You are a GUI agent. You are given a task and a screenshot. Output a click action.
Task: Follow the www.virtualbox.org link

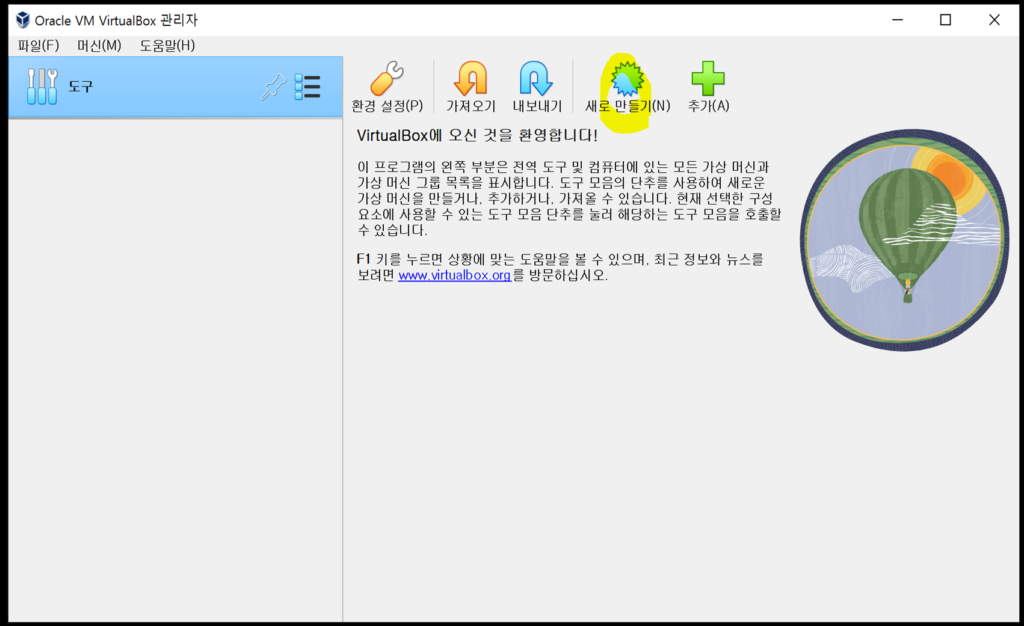455,275
